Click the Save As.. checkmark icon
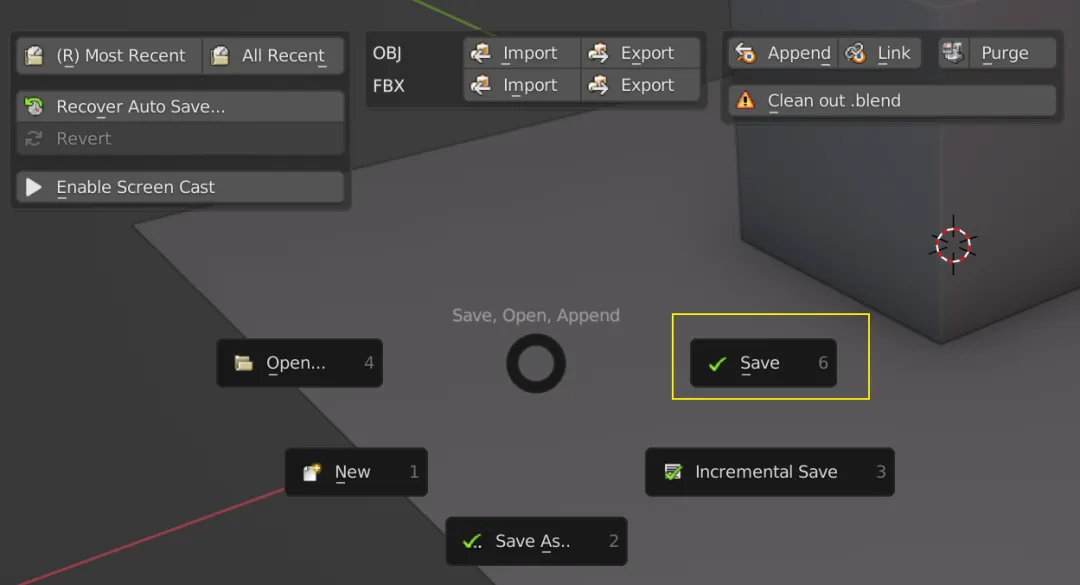Viewport: 1080px width, 585px height. tap(472, 542)
